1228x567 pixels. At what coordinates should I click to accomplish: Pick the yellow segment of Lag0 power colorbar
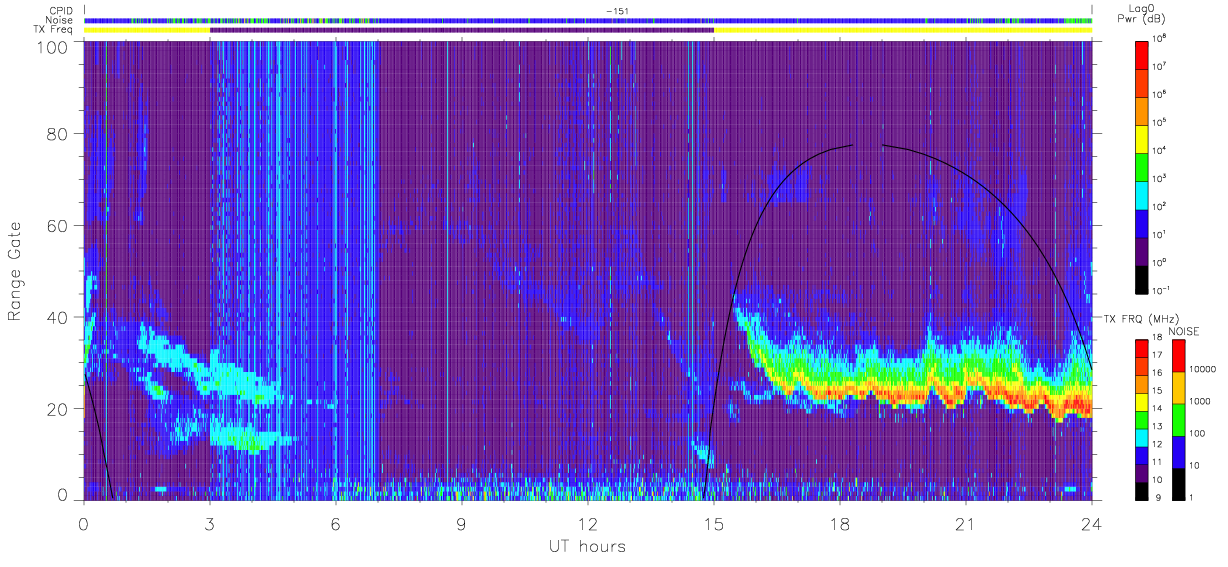(1144, 138)
